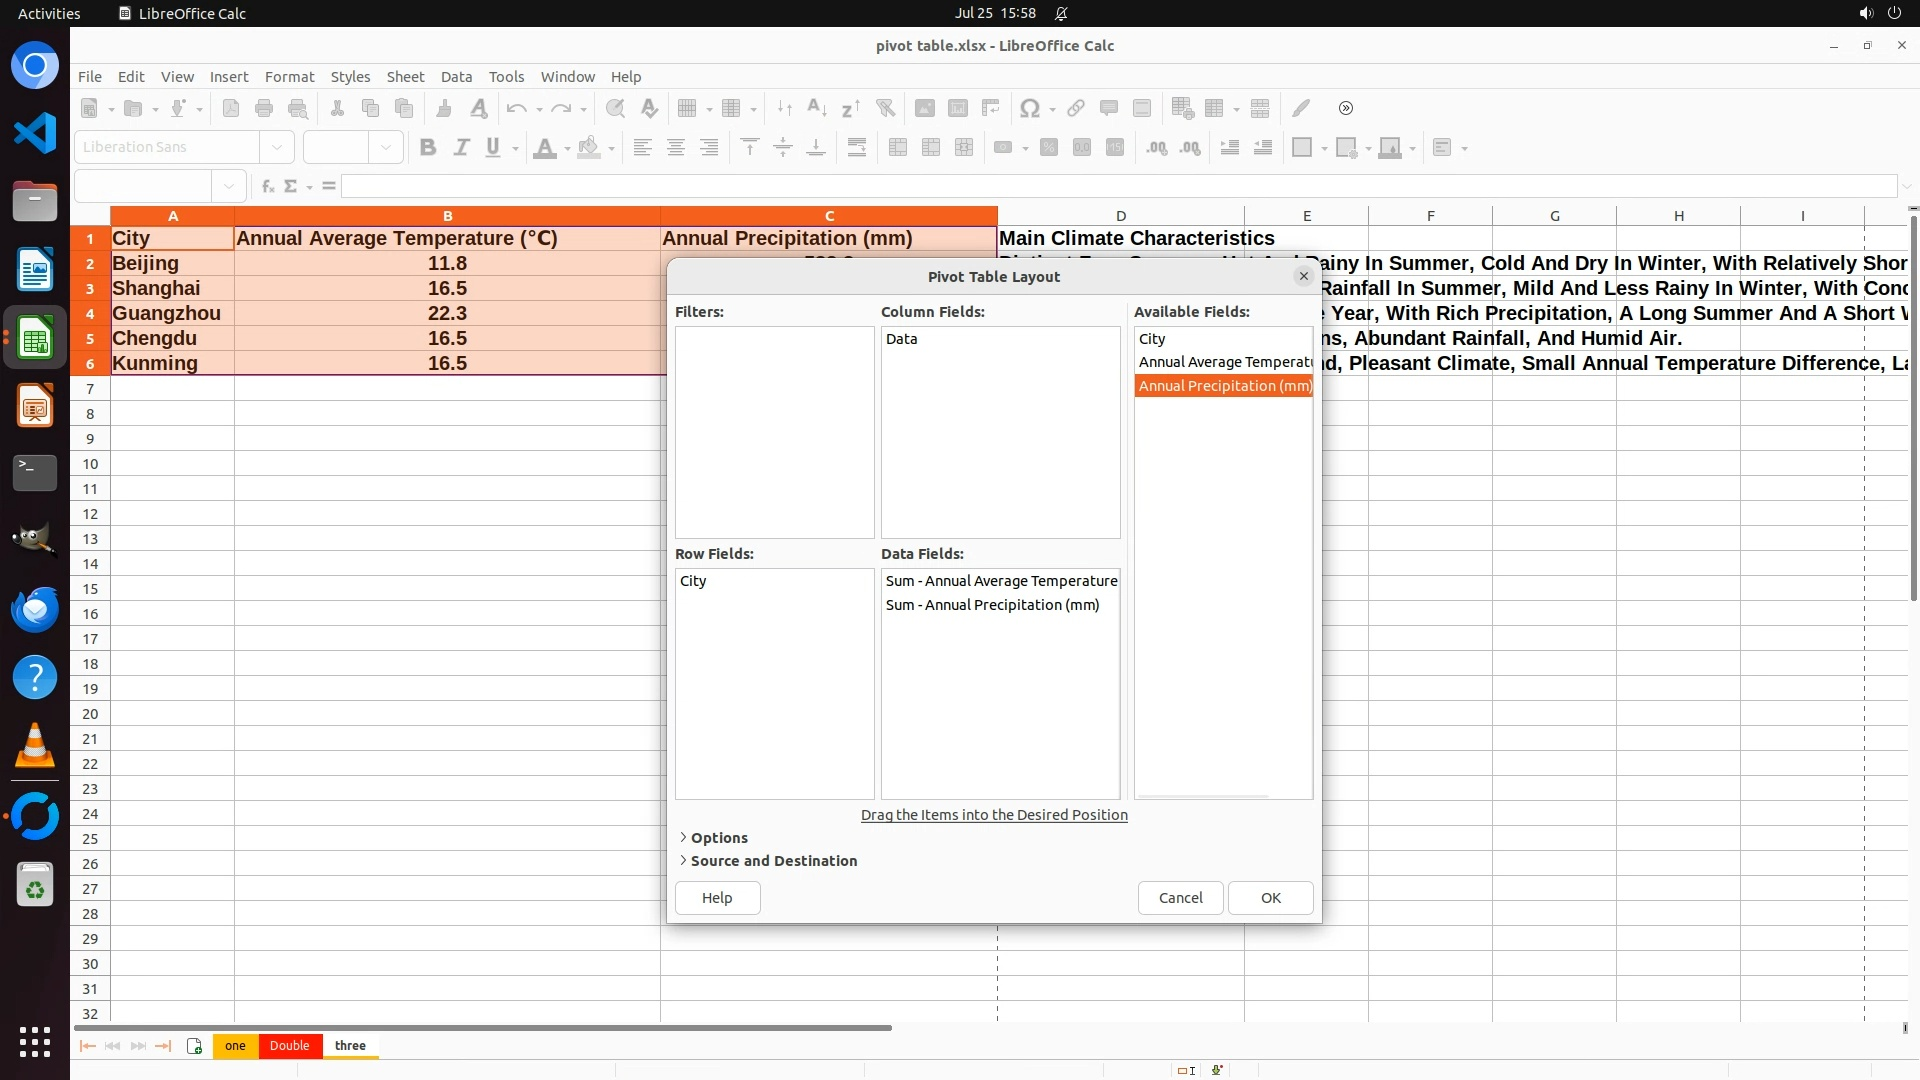Screen dimensions: 1920x1080
Task: Click the Sort Ascending toolbar icon
Action: point(816,108)
